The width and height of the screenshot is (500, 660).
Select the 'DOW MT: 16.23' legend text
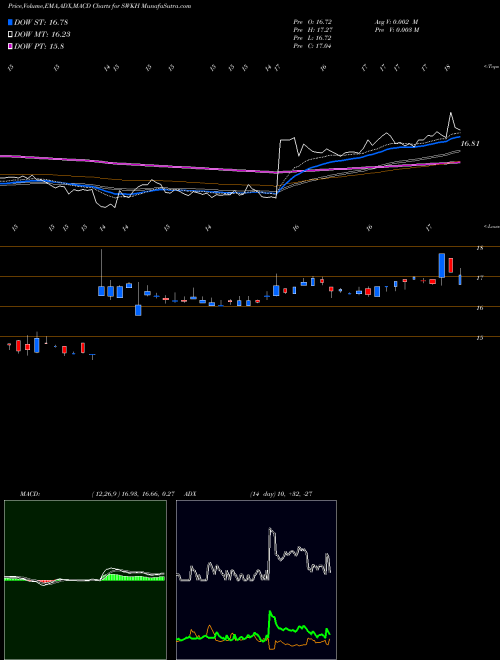tap(42, 35)
